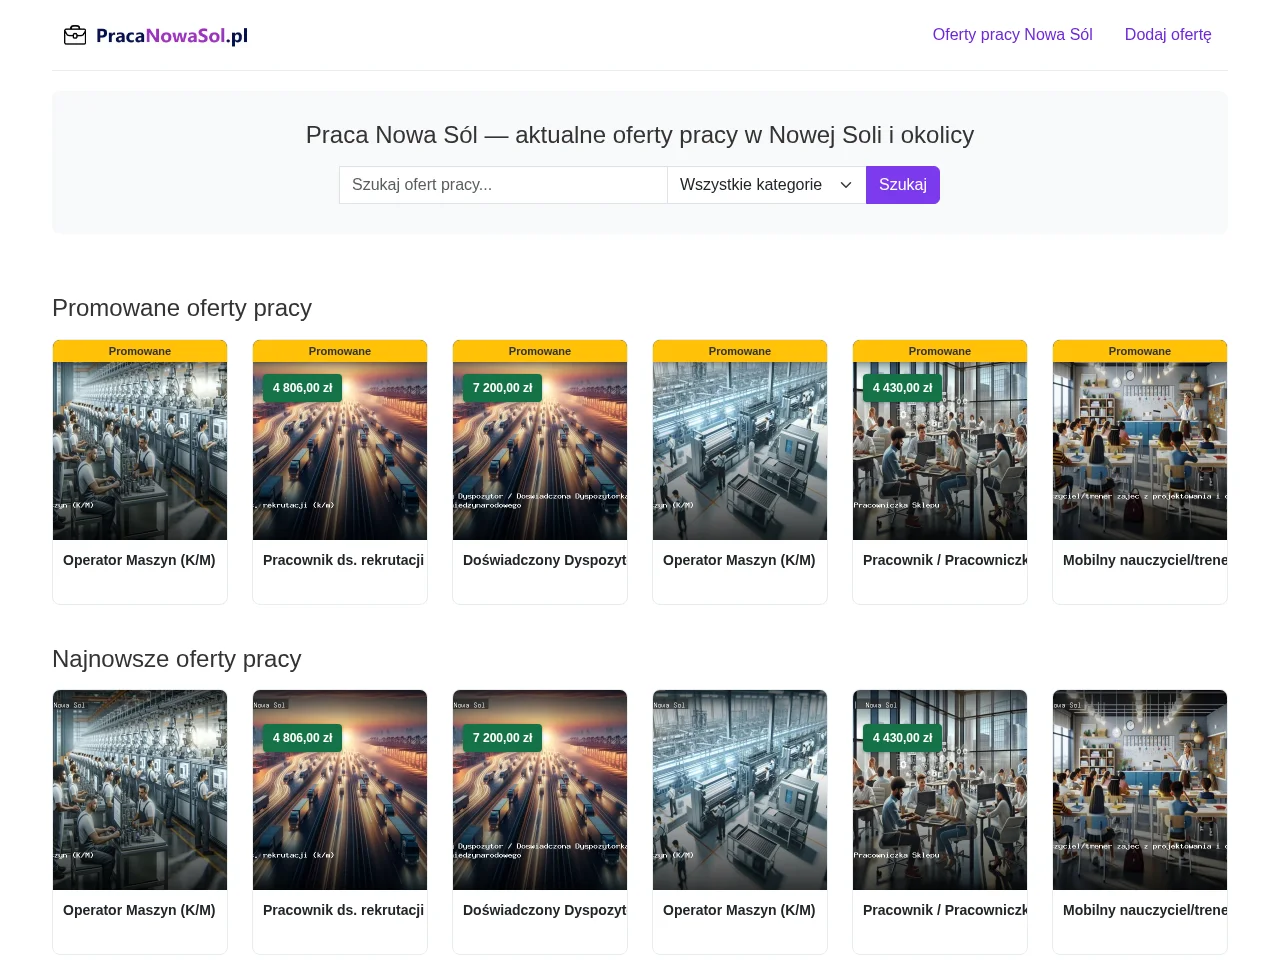
Task: Open promoted Mobilny nauczyciel/trener offer title
Action: [x=1145, y=560]
